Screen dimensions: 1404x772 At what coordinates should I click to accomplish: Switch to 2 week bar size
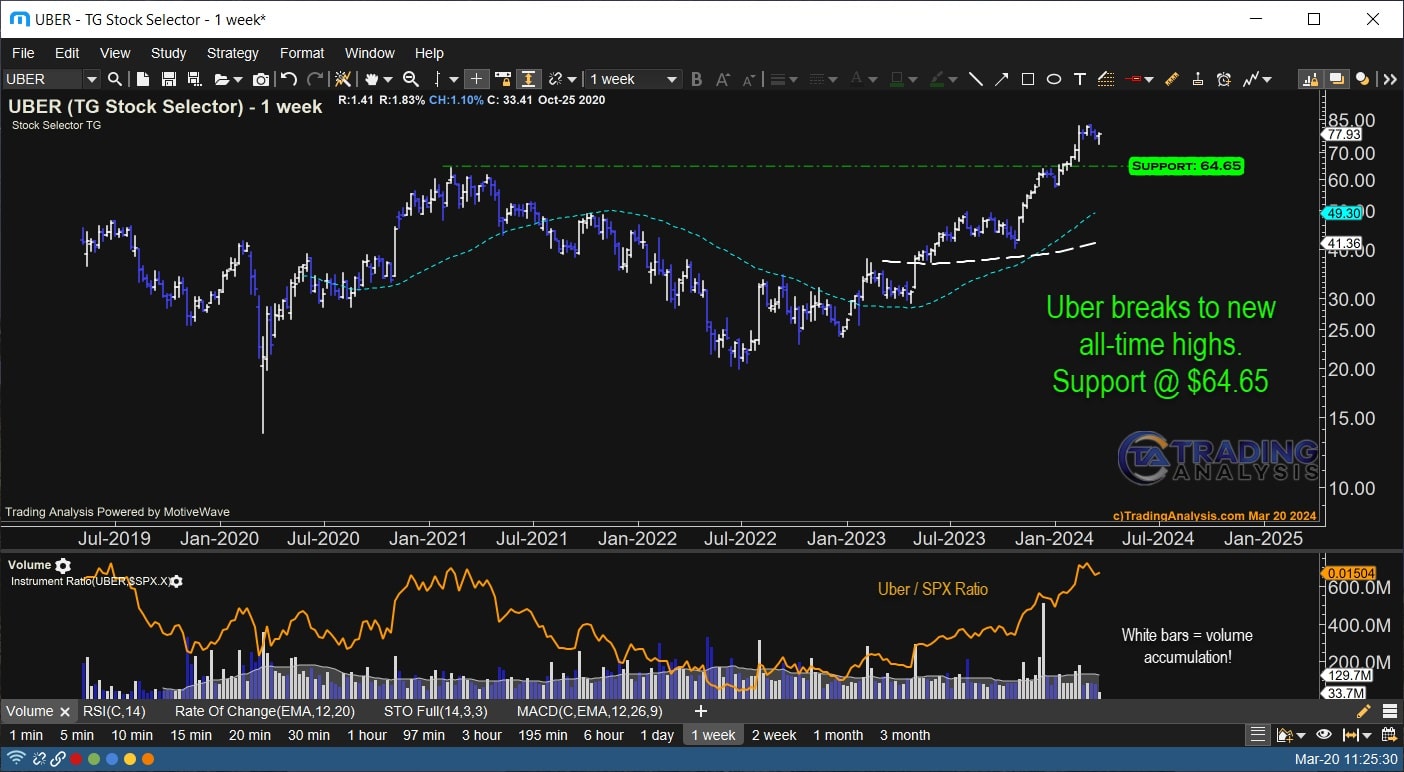(x=774, y=735)
